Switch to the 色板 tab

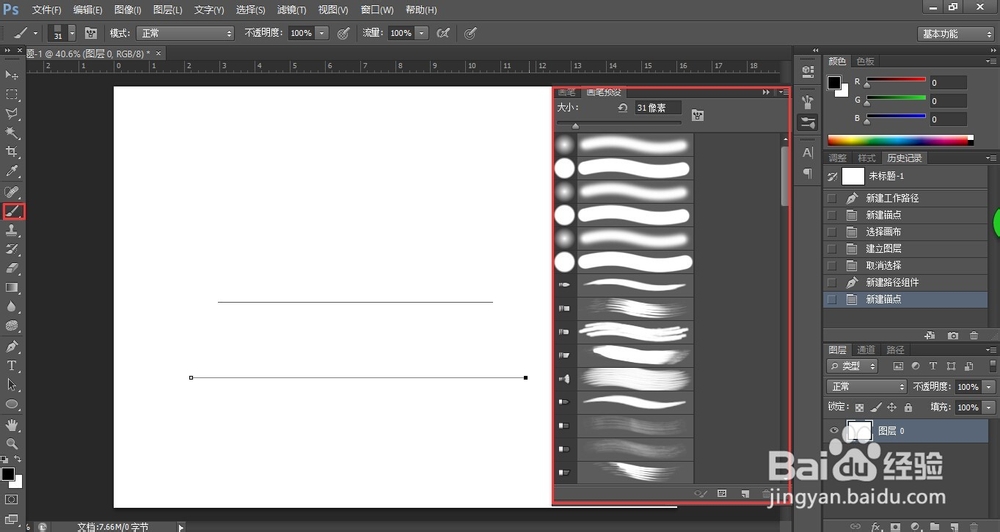865,61
